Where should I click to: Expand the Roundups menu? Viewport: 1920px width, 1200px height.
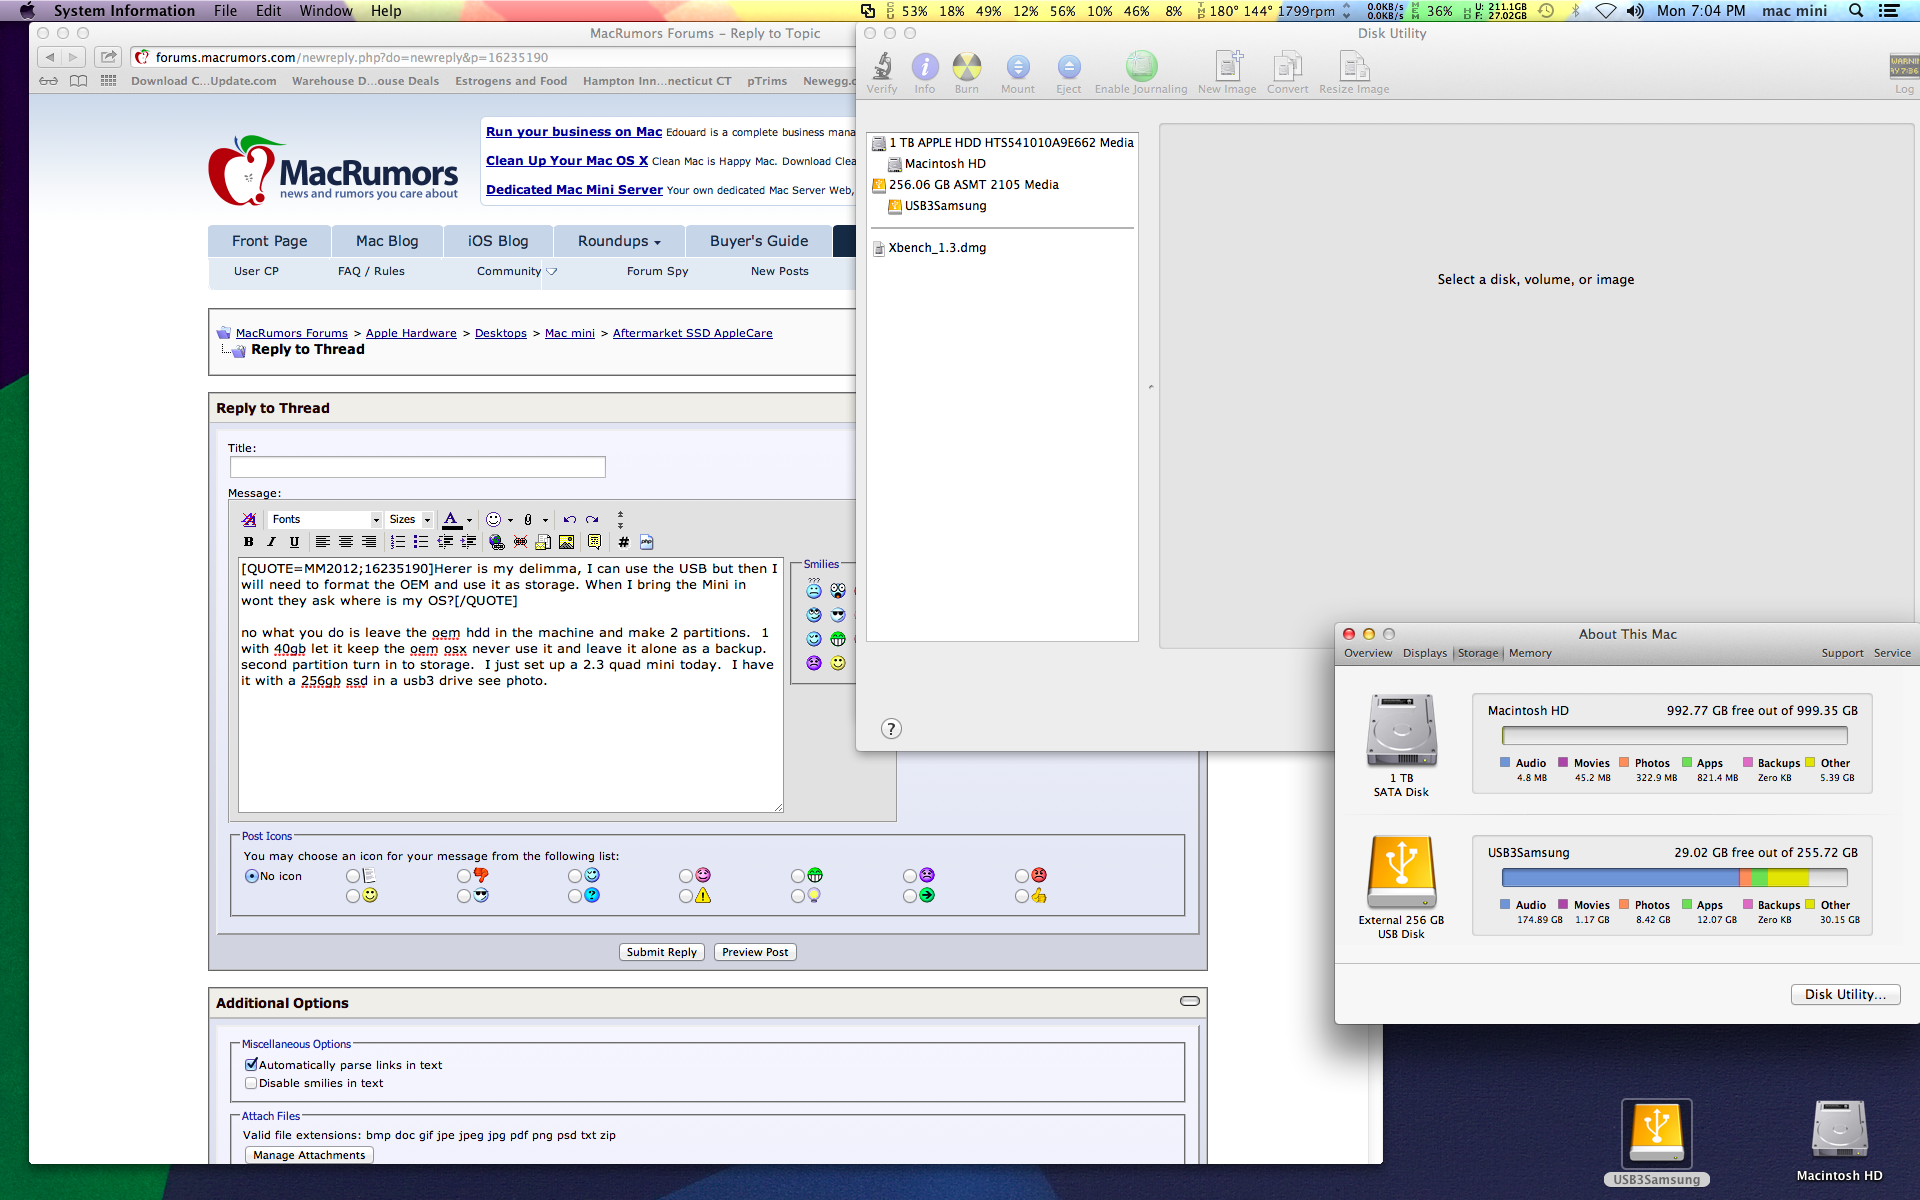tap(619, 241)
